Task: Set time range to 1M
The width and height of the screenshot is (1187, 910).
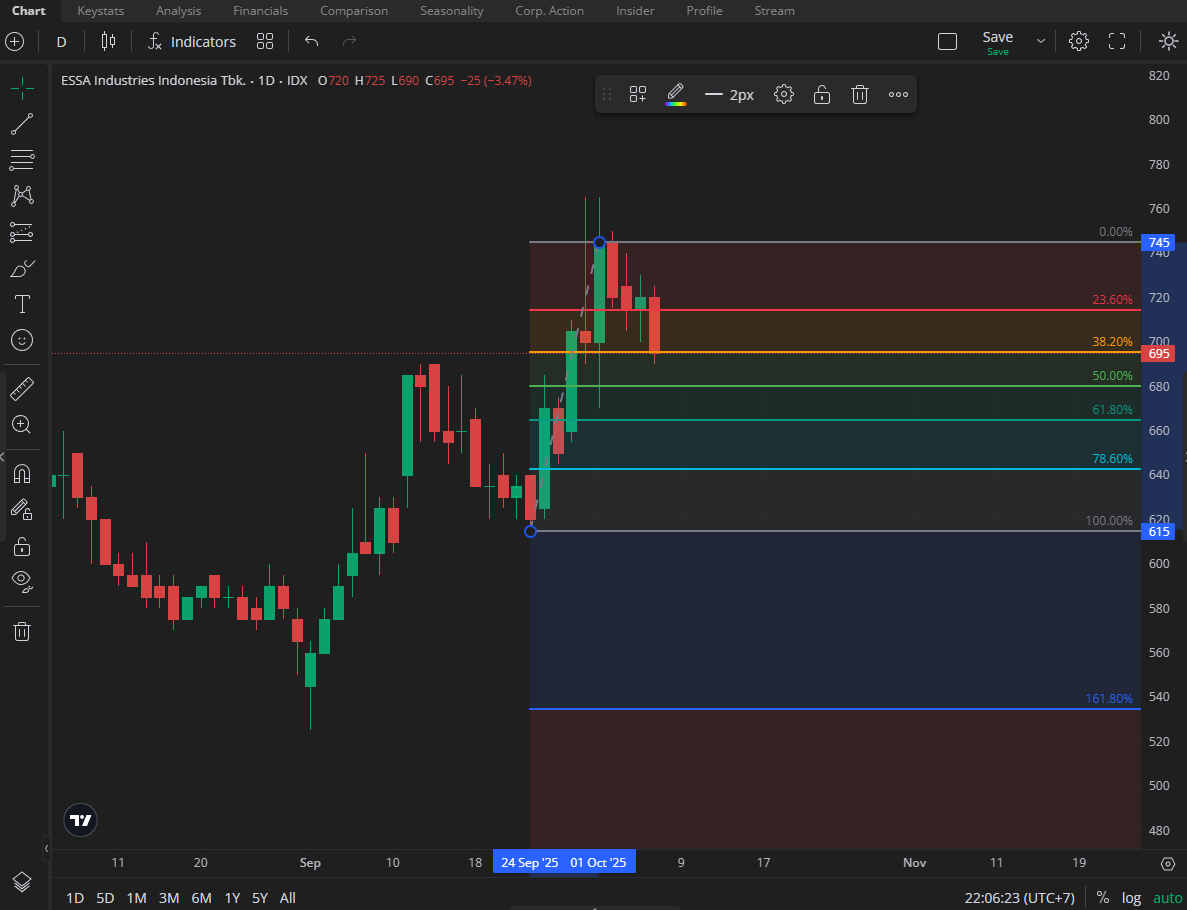Action: pos(136,898)
